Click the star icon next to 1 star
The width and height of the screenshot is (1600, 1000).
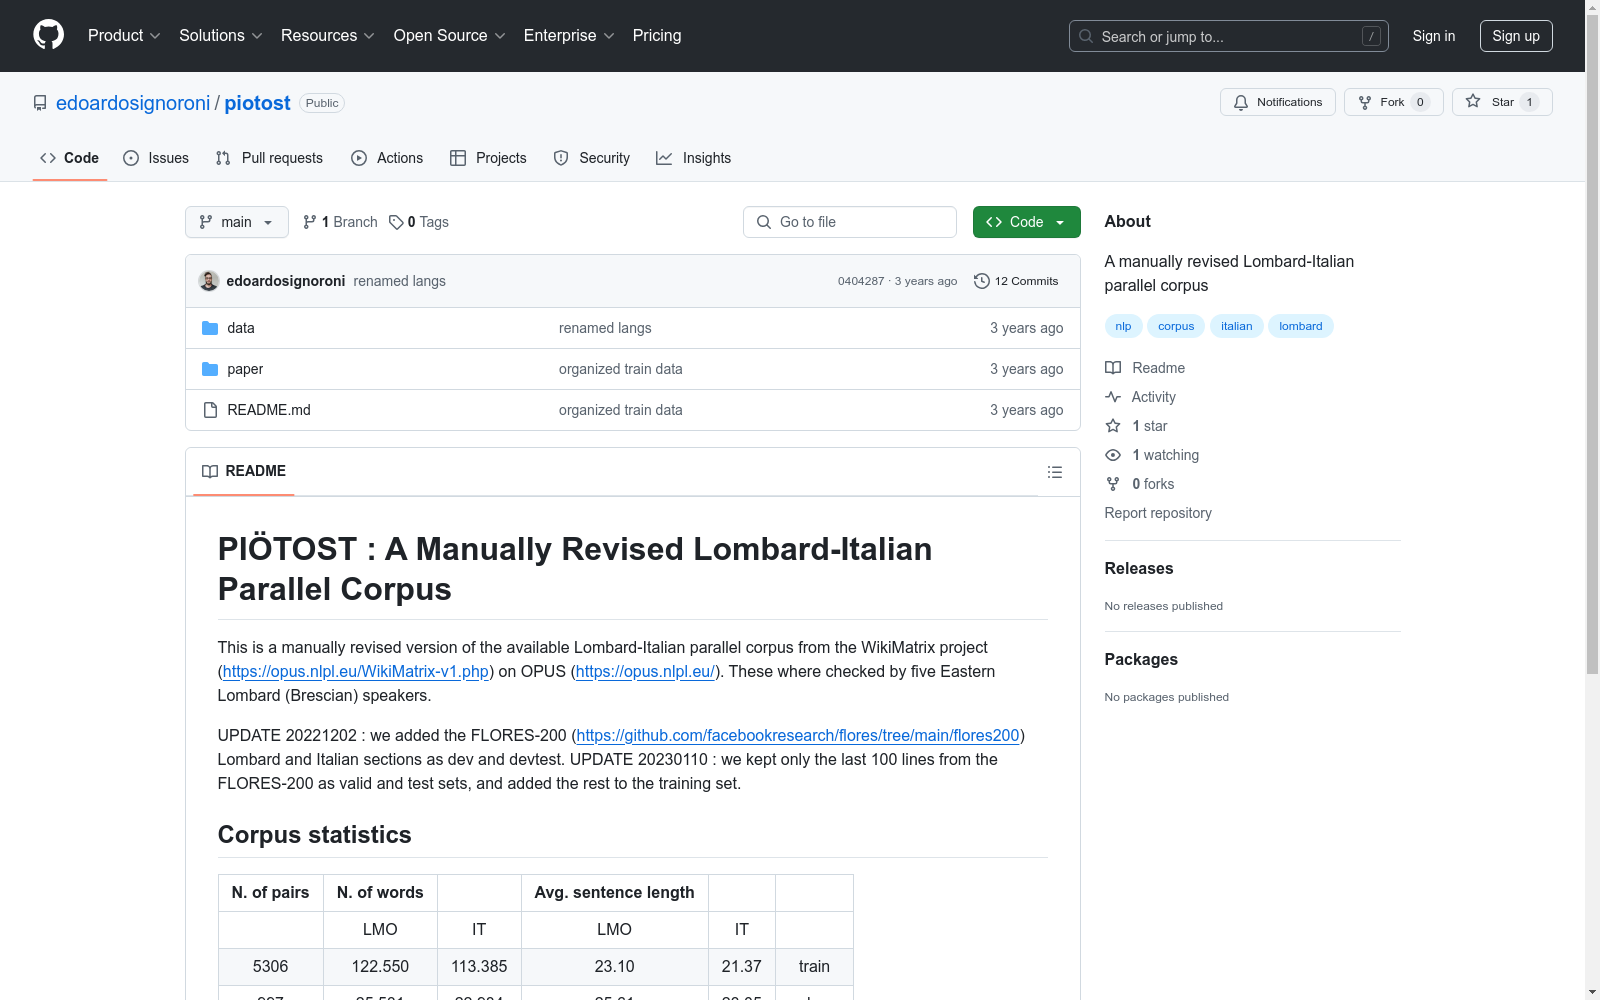(x=1113, y=426)
